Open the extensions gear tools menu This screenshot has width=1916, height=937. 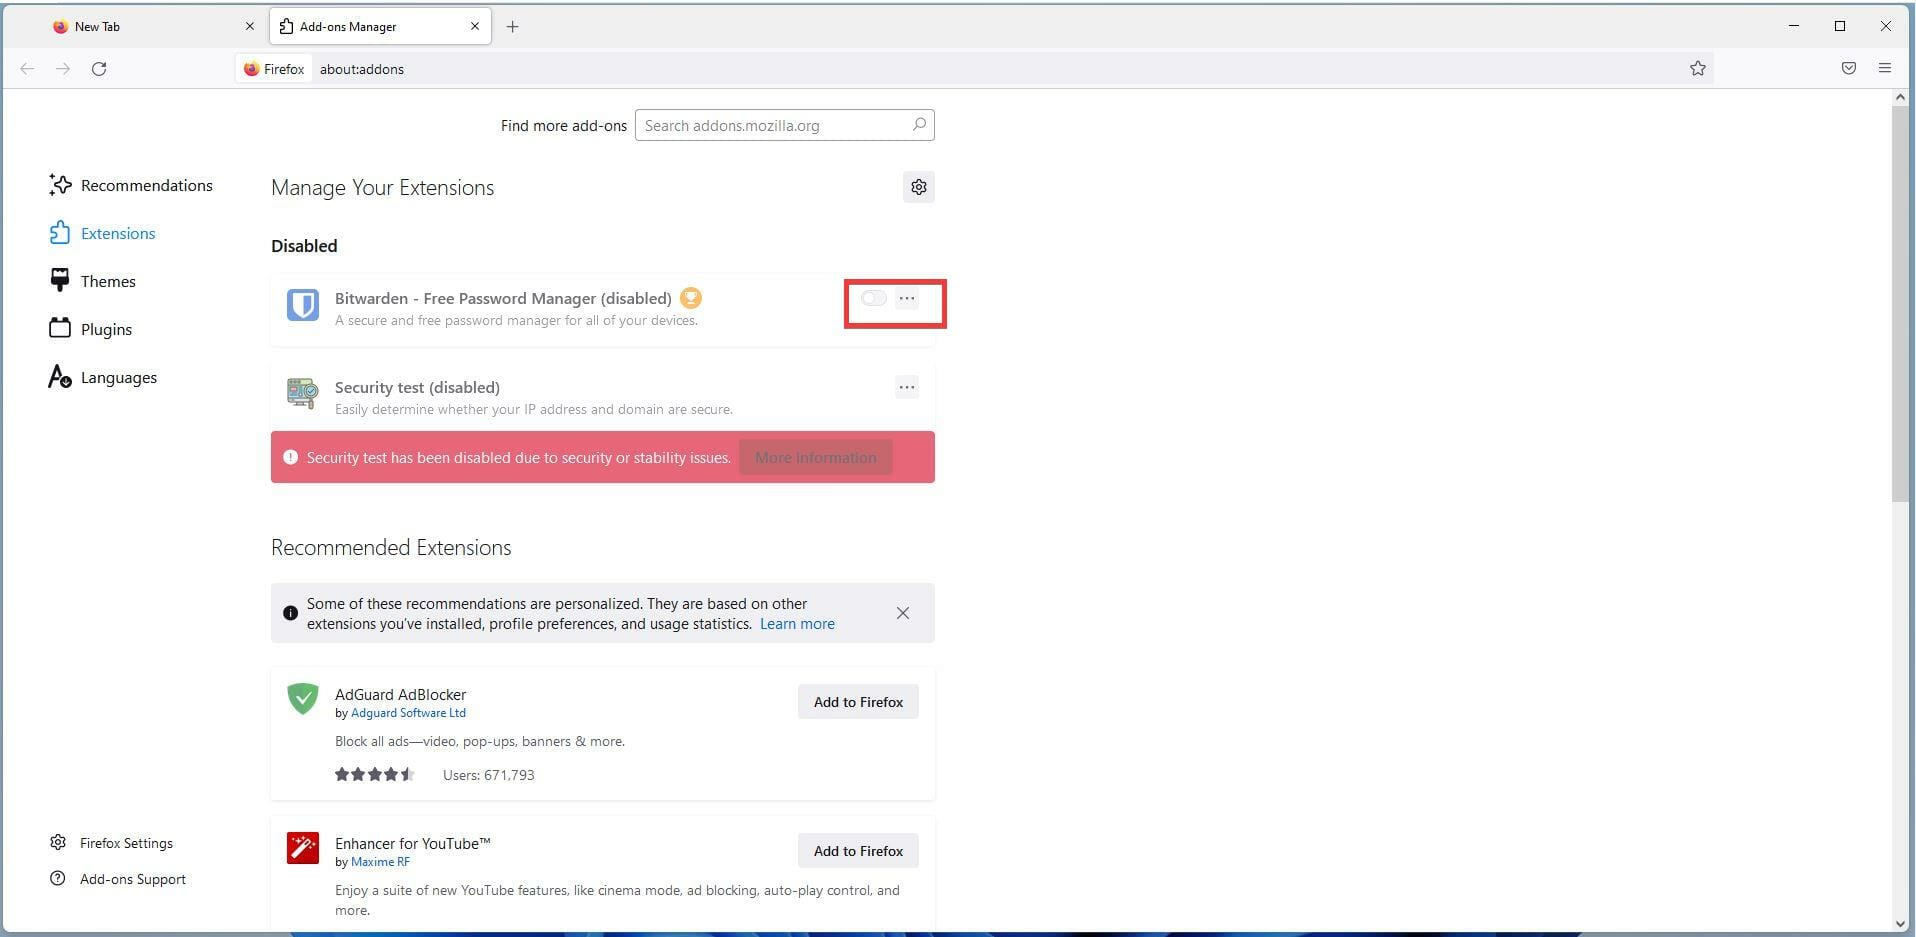coord(919,187)
